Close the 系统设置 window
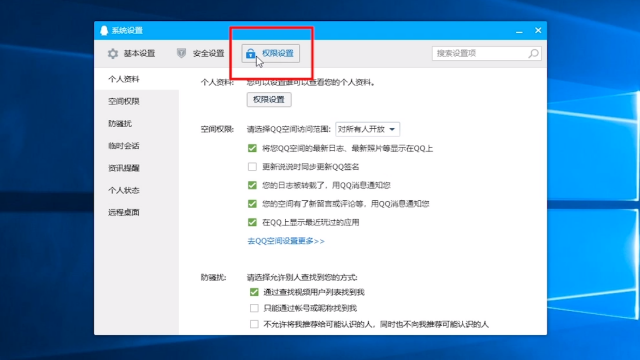The image size is (640, 360). click(538, 30)
